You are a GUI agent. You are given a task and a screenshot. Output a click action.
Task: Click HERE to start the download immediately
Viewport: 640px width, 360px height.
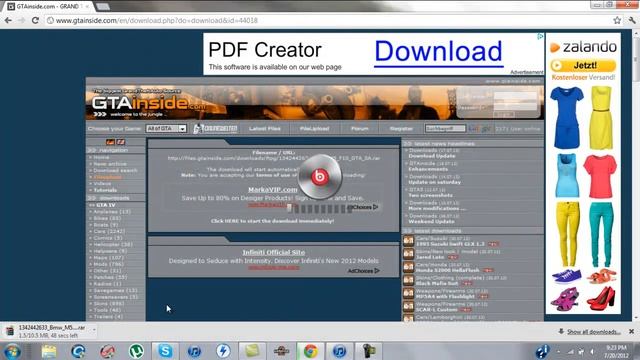(272, 221)
